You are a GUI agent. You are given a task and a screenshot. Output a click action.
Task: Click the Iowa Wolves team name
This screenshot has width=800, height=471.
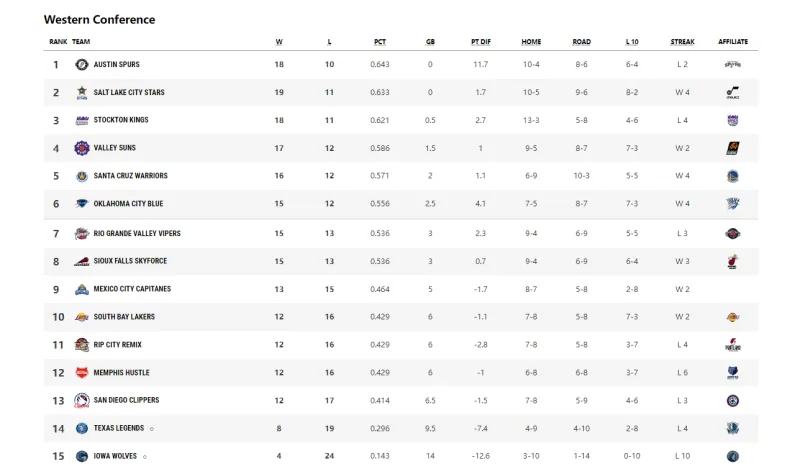click(x=115, y=456)
